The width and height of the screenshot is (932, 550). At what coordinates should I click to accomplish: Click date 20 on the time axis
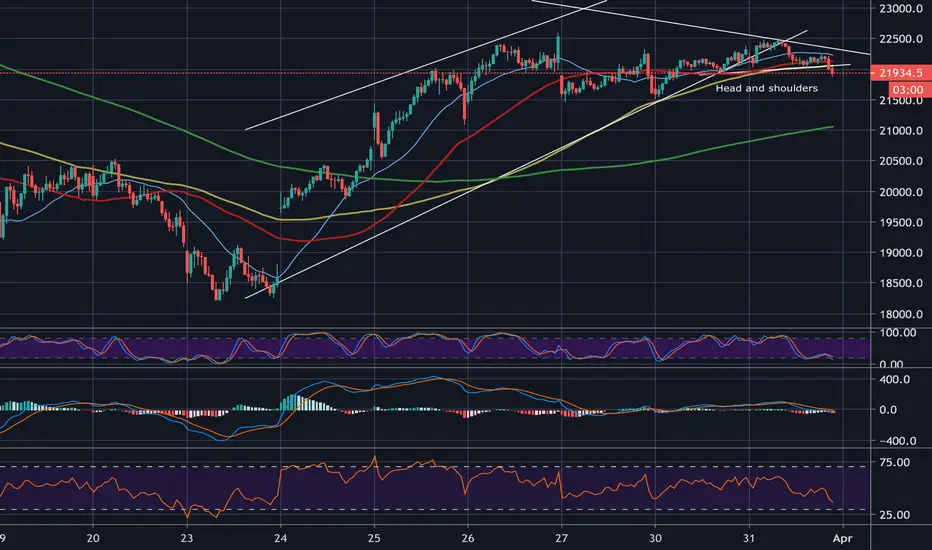coord(93,538)
